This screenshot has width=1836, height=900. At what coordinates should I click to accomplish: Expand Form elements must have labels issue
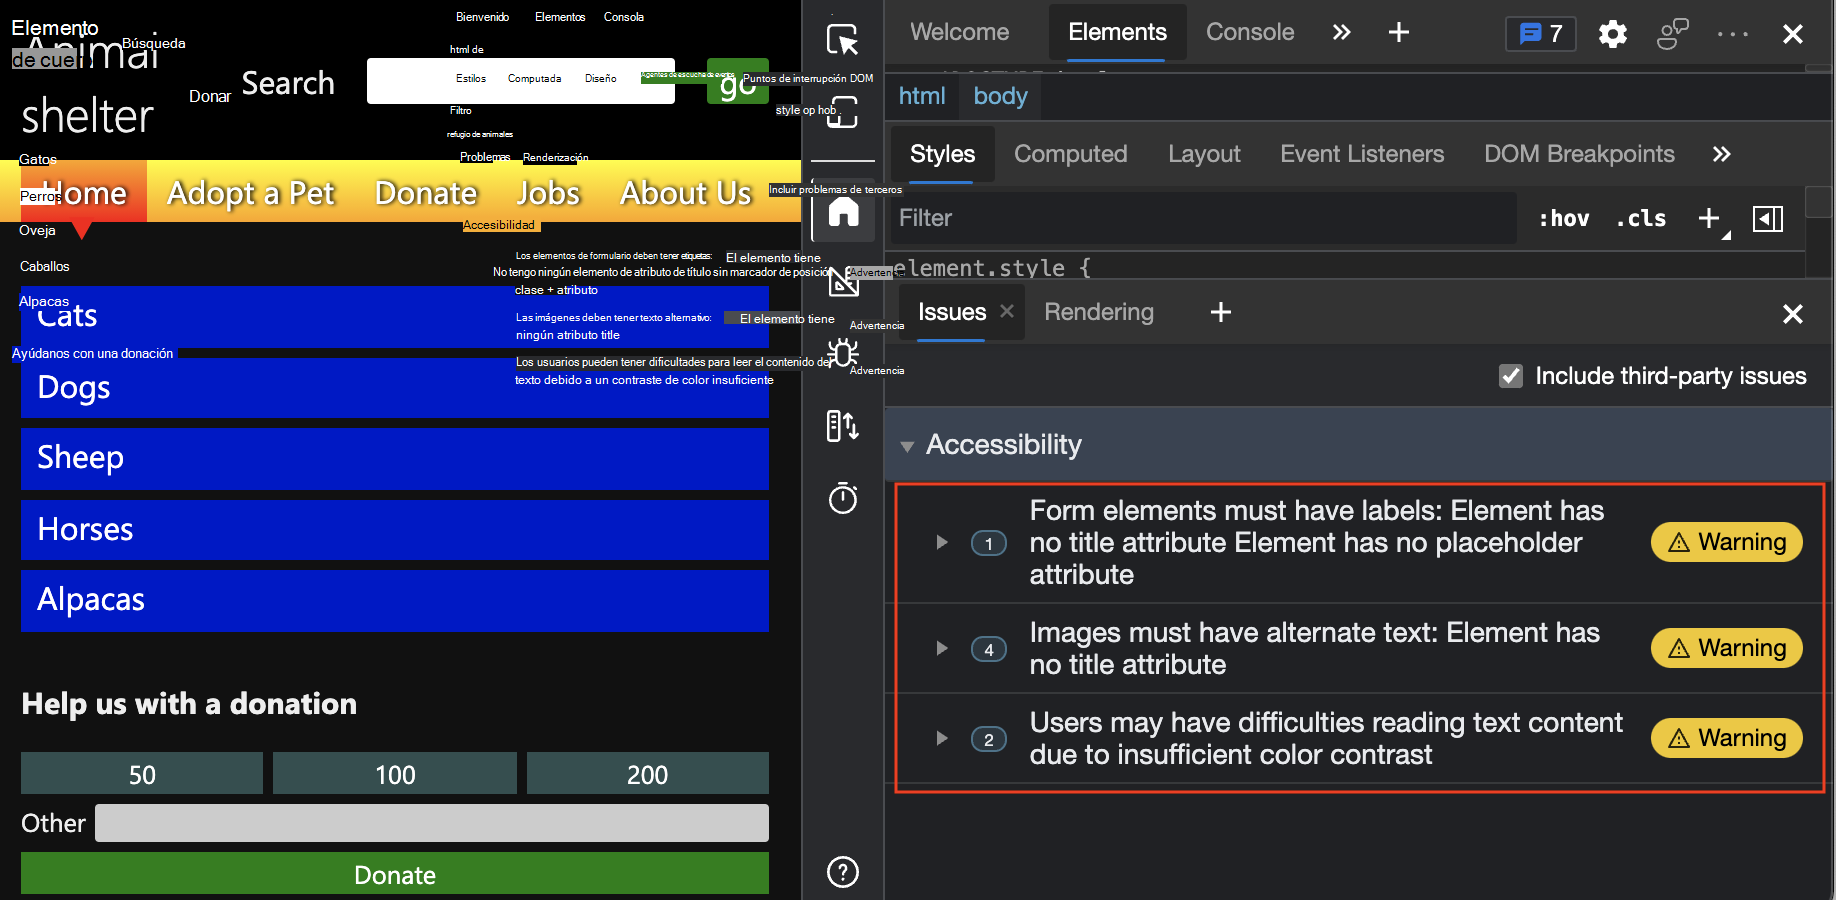pos(941,542)
